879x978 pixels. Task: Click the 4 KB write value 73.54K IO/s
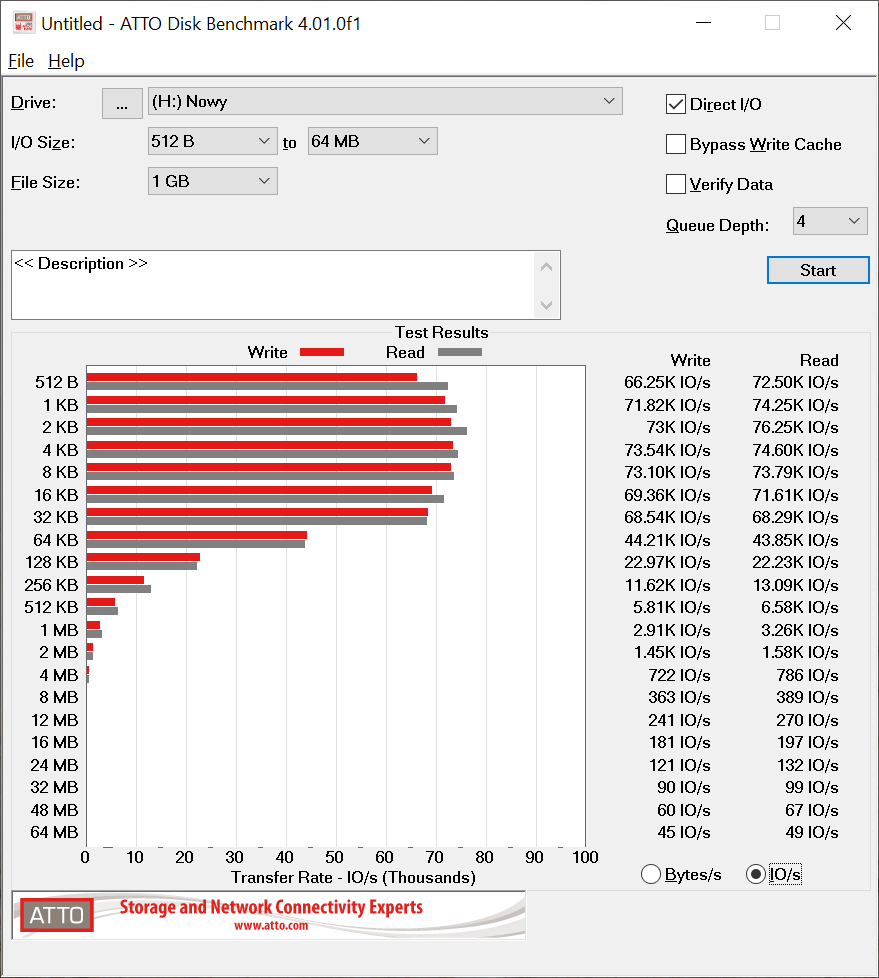point(667,450)
